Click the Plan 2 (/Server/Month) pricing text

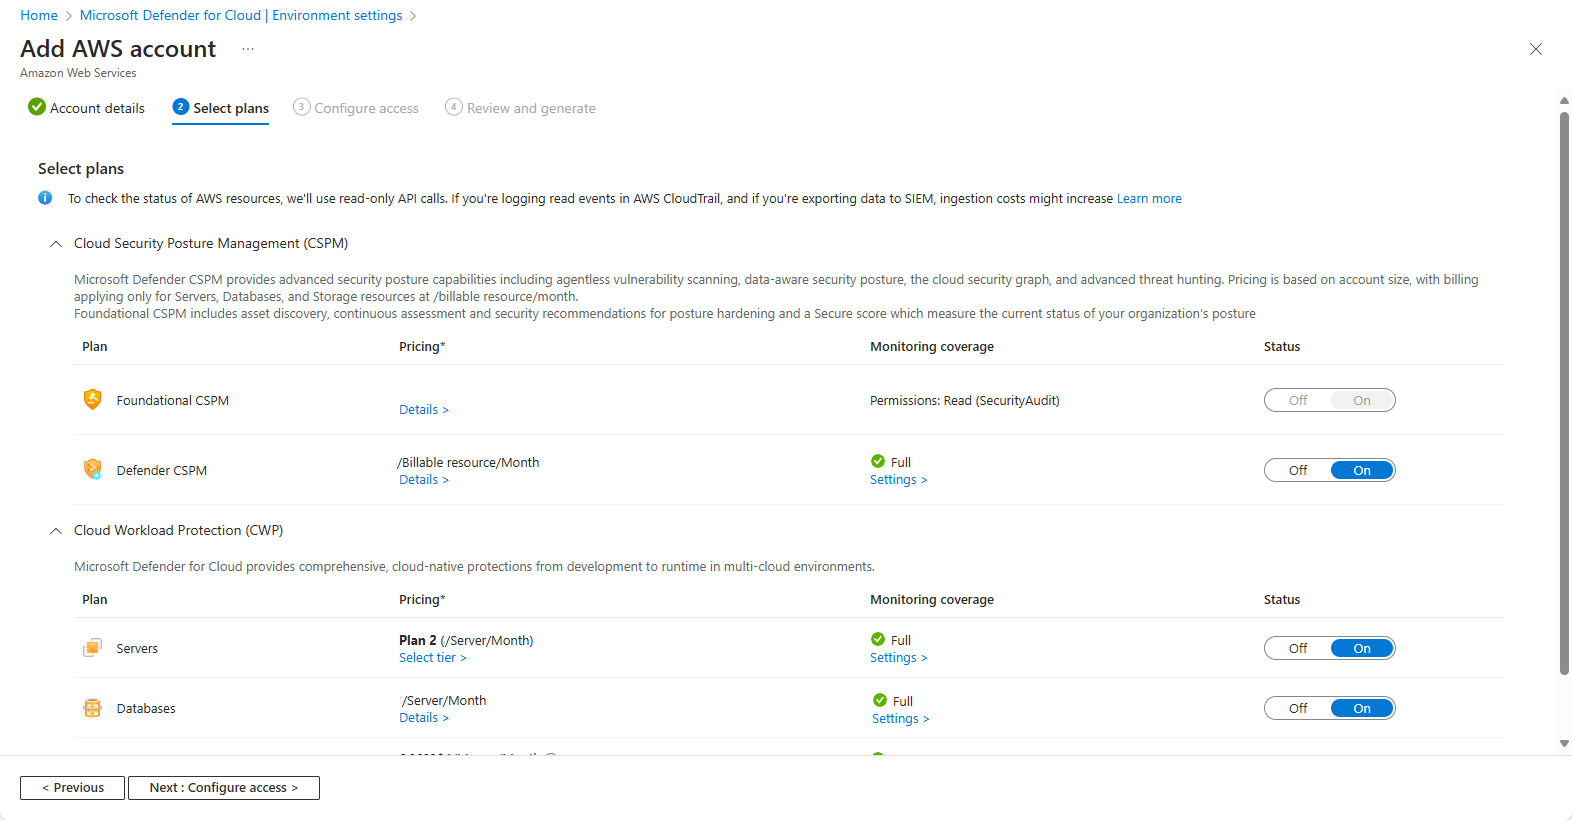click(466, 641)
